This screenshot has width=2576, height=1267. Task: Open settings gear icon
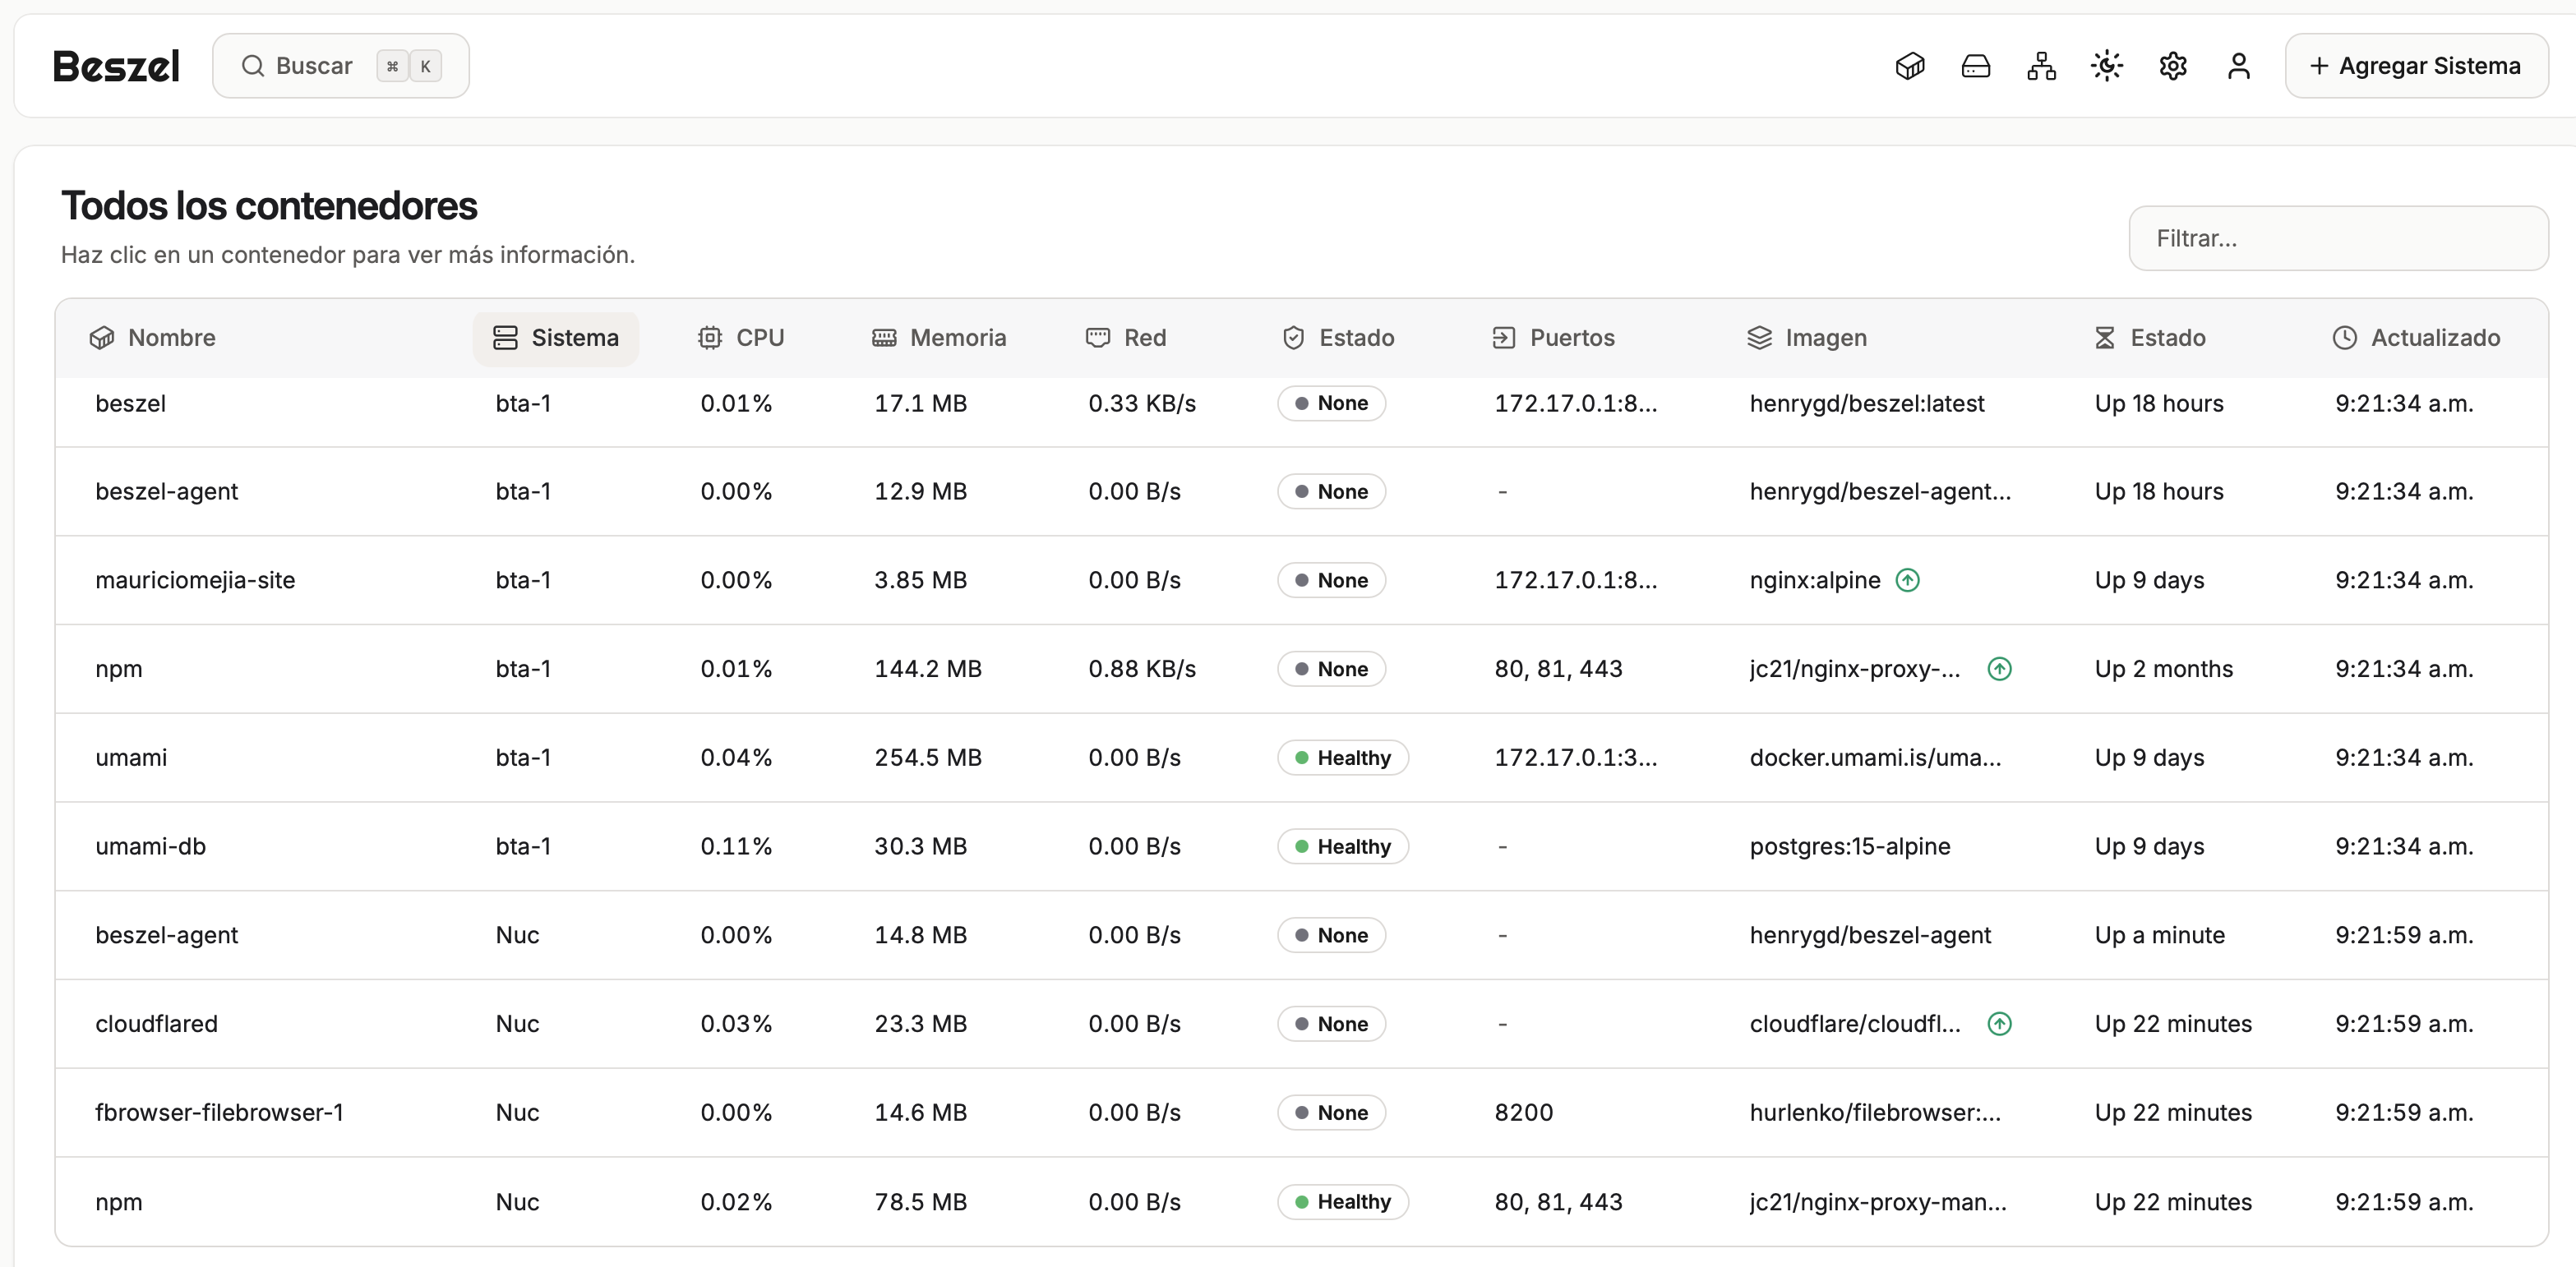point(2173,66)
